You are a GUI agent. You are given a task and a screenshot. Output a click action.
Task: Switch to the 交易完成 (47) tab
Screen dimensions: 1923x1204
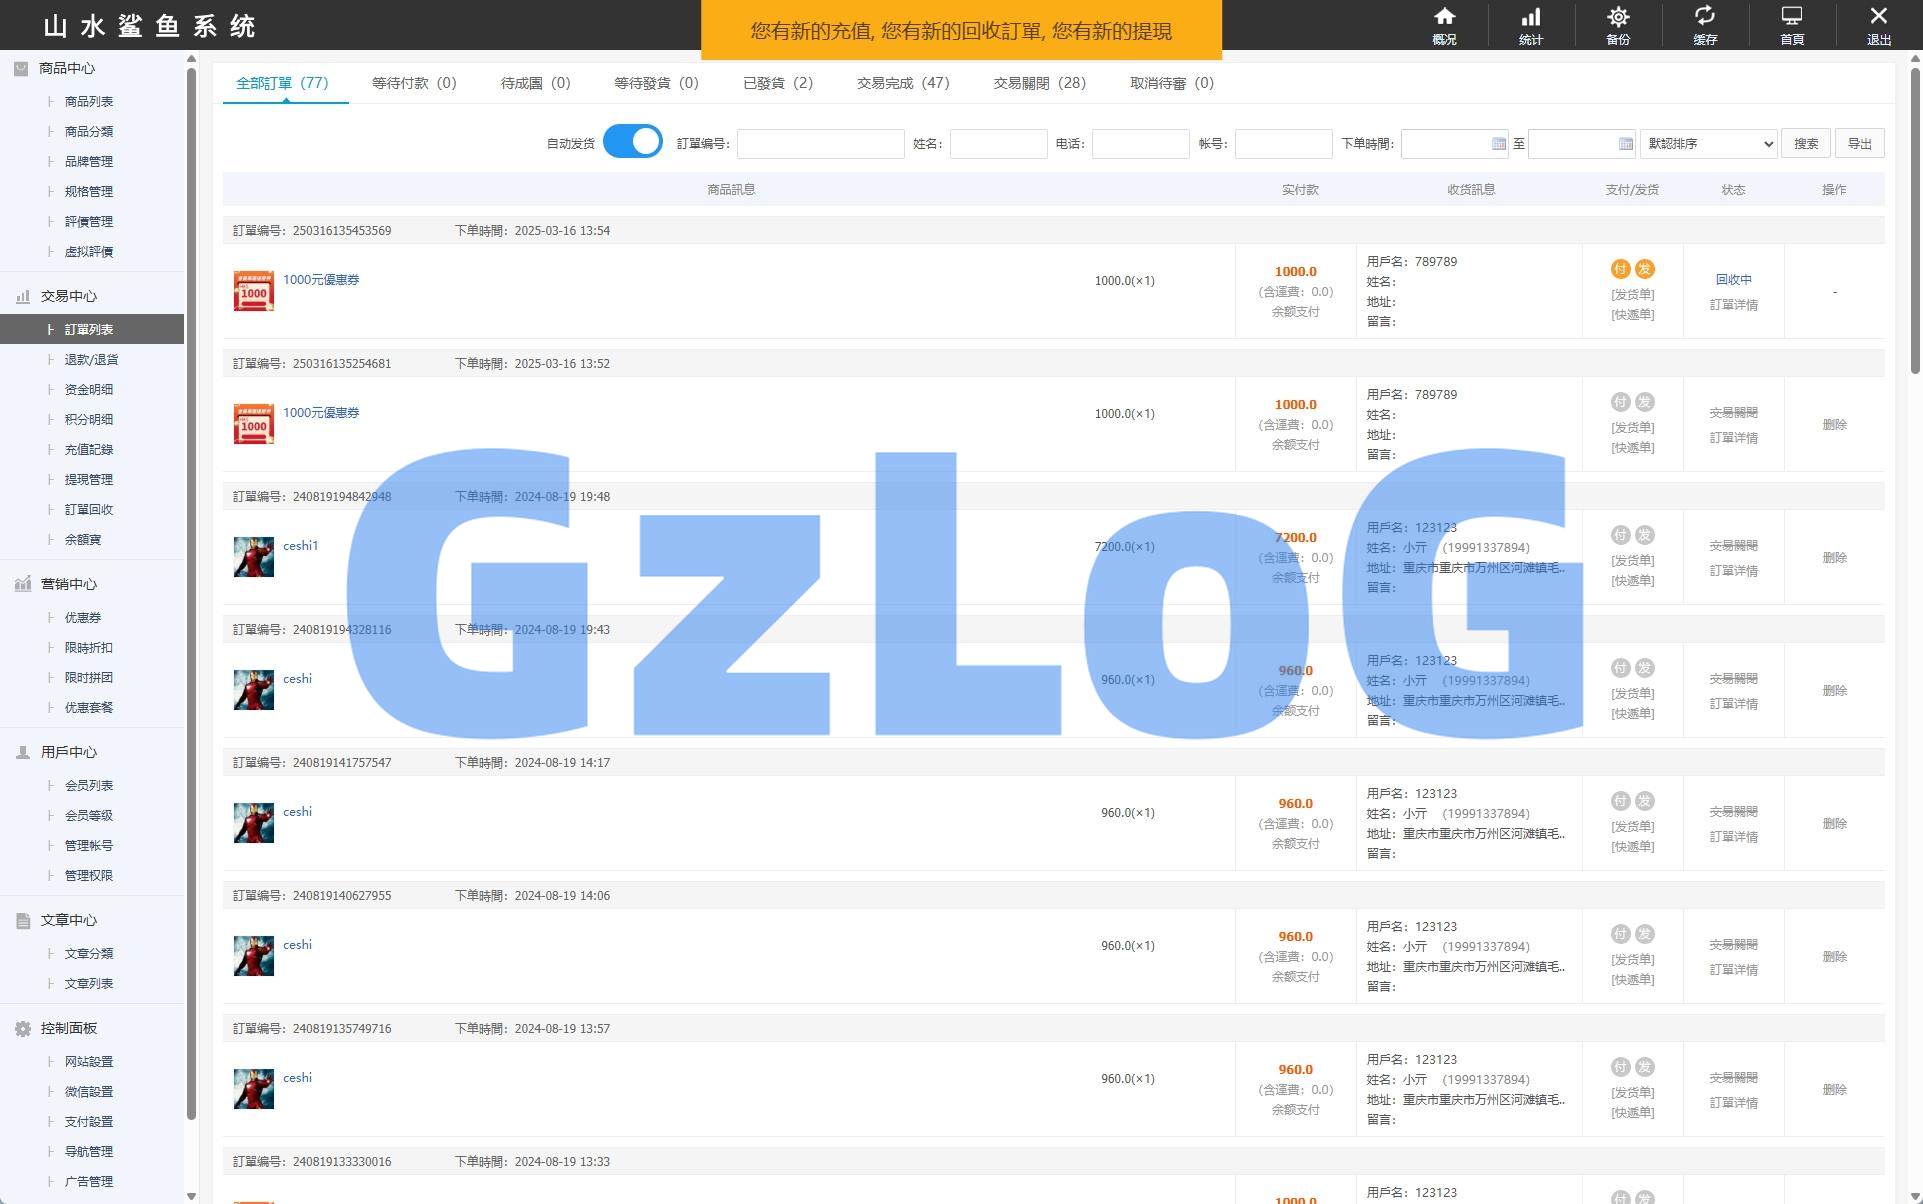pyautogui.click(x=902, y=83)
